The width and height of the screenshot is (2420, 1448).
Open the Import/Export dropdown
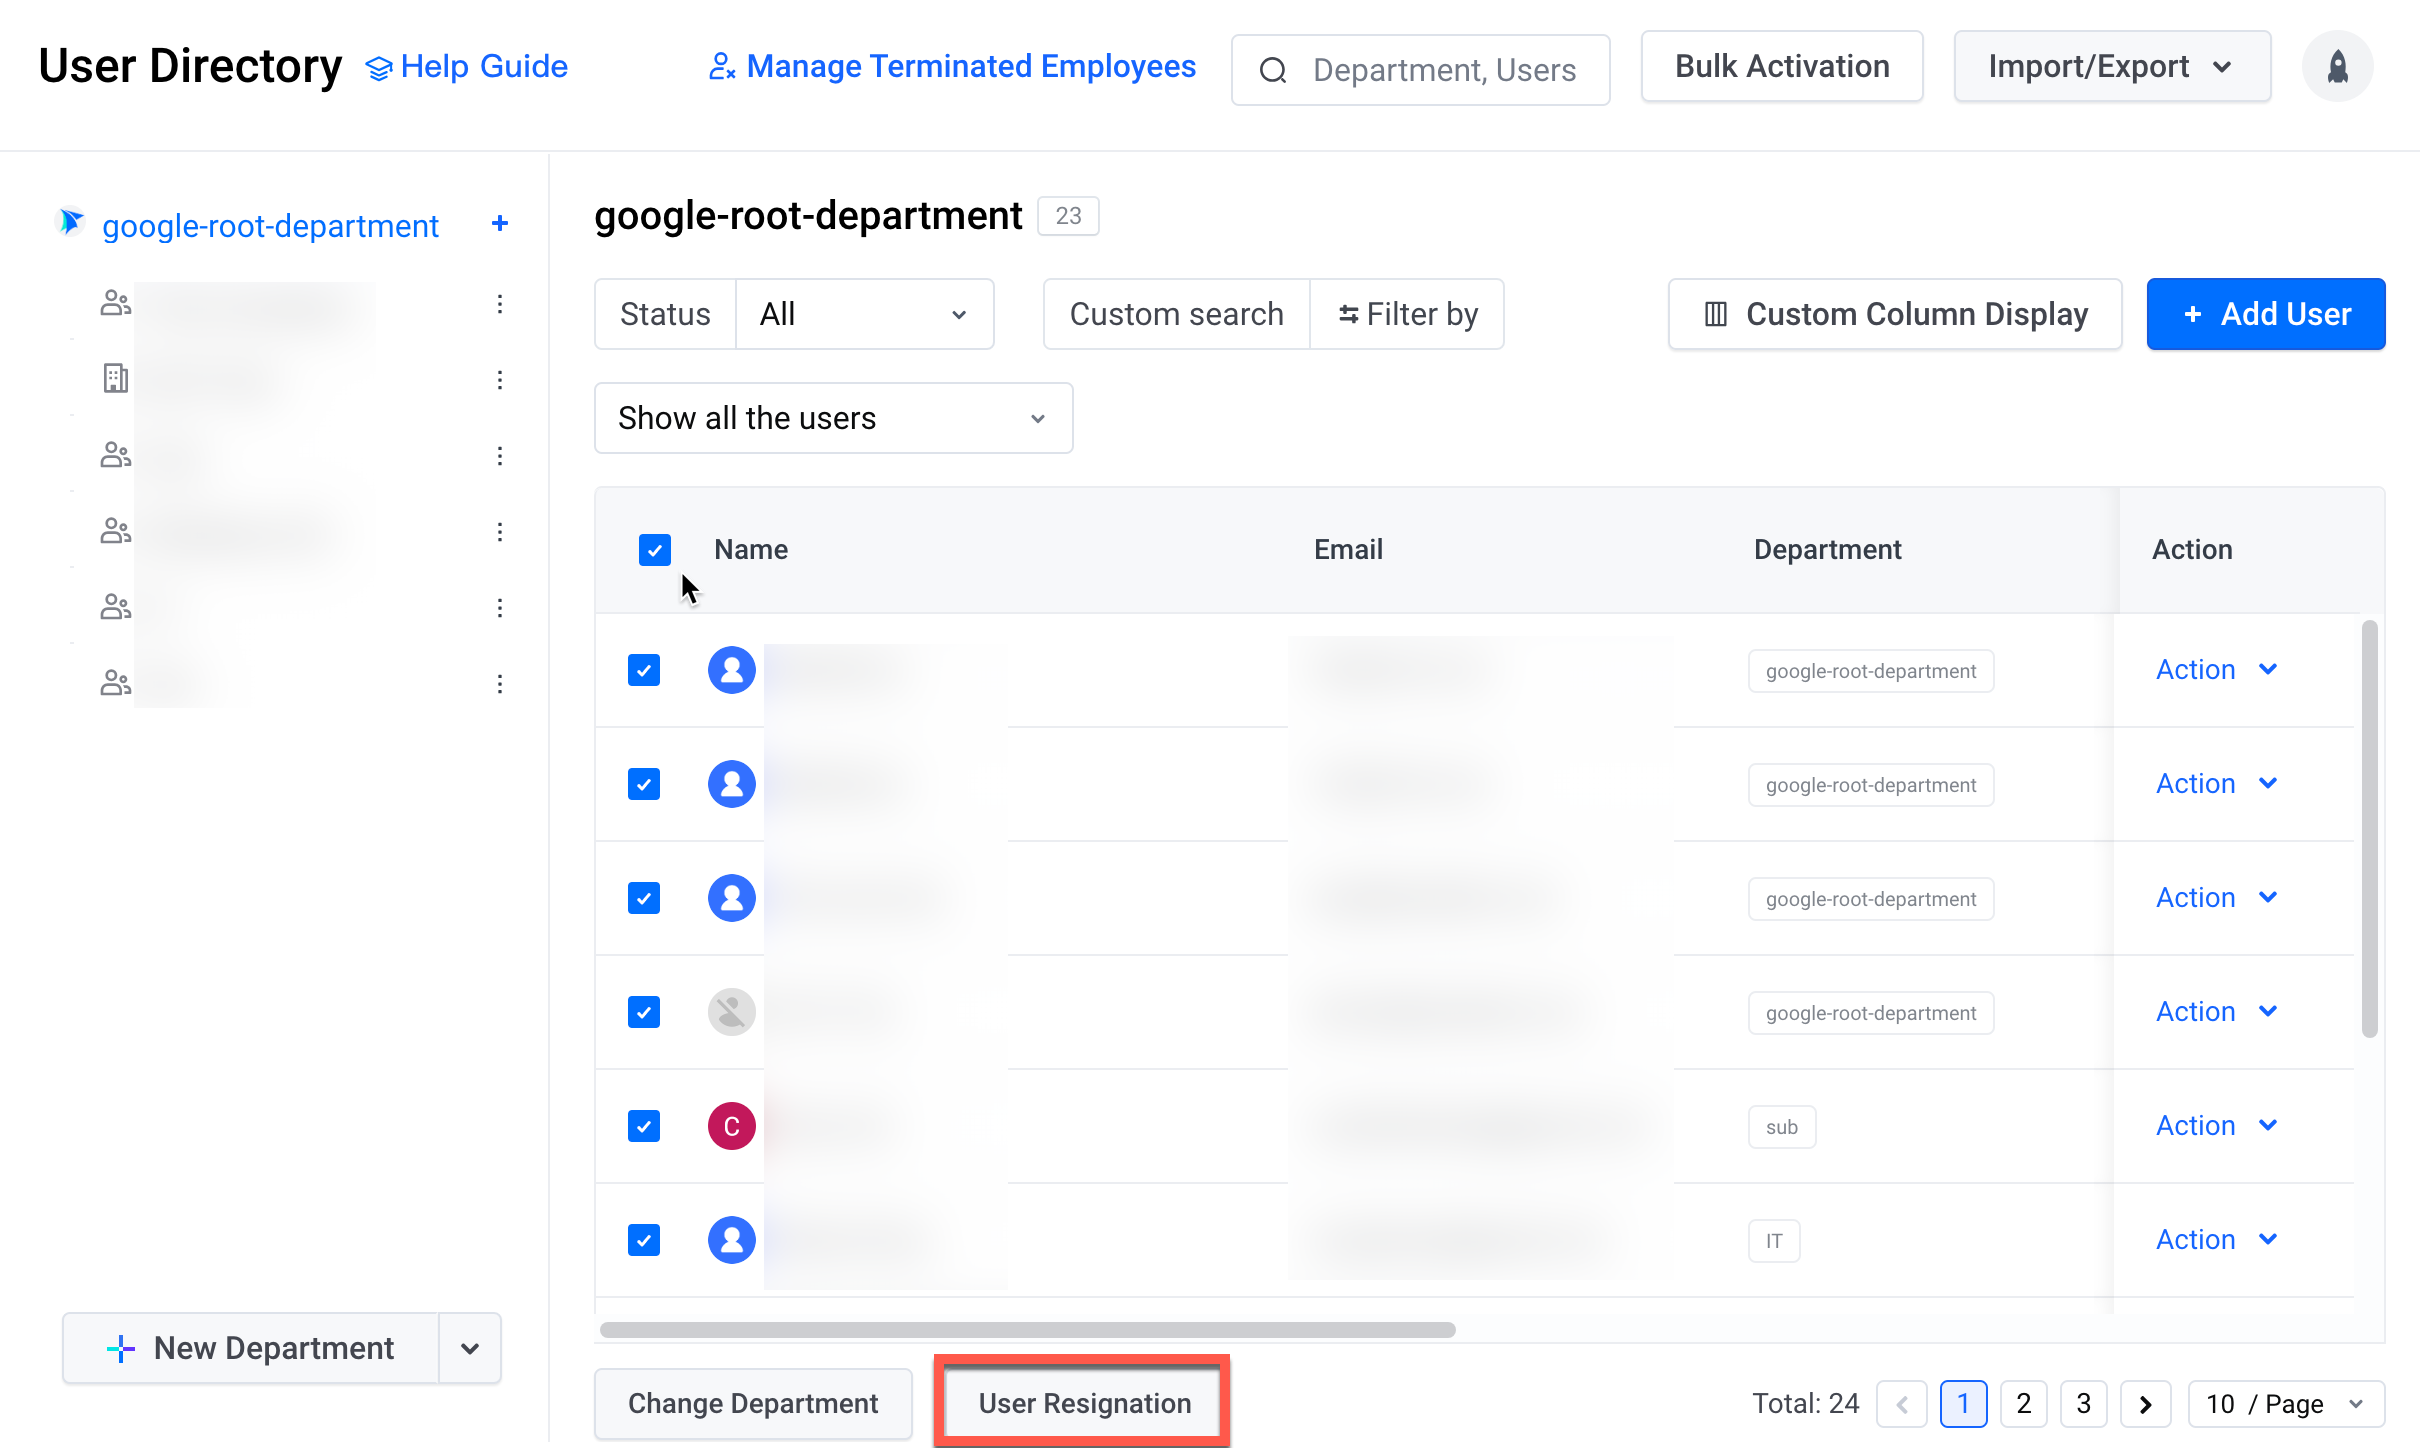pyautogui.click(x=2112, y=66)
